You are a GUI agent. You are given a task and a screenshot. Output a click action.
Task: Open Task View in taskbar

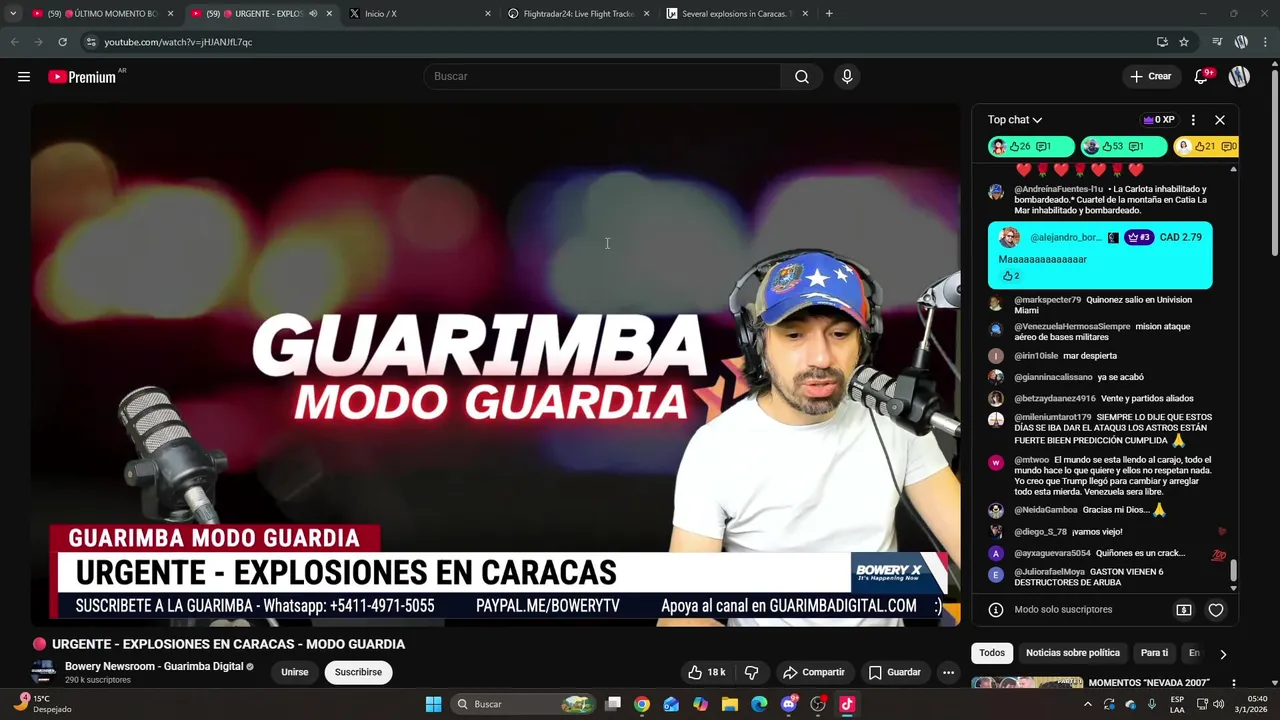[613, 704]
